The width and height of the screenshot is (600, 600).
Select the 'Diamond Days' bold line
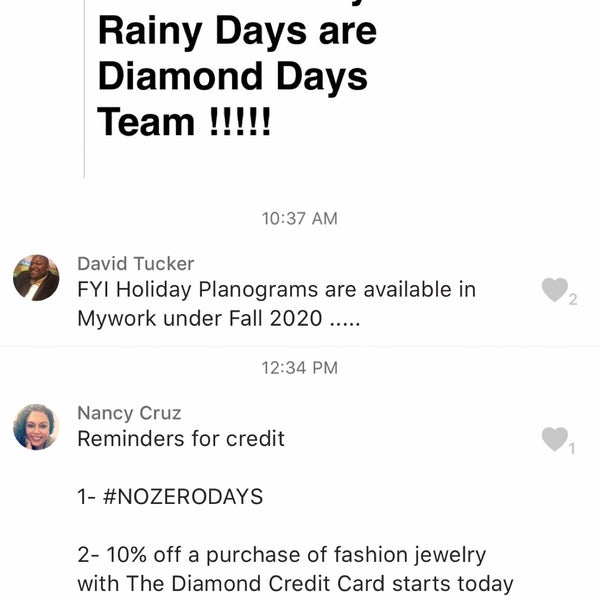tap(233, 77)
